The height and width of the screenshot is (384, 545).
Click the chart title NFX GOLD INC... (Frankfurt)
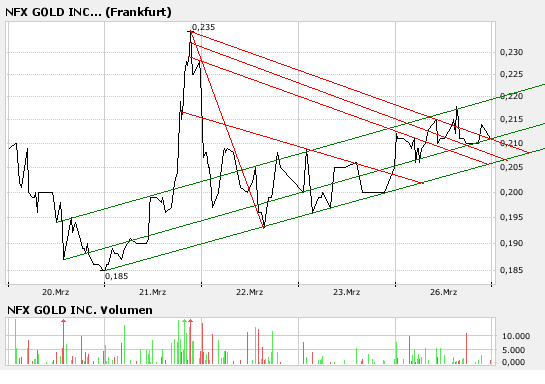click(88, 12)
